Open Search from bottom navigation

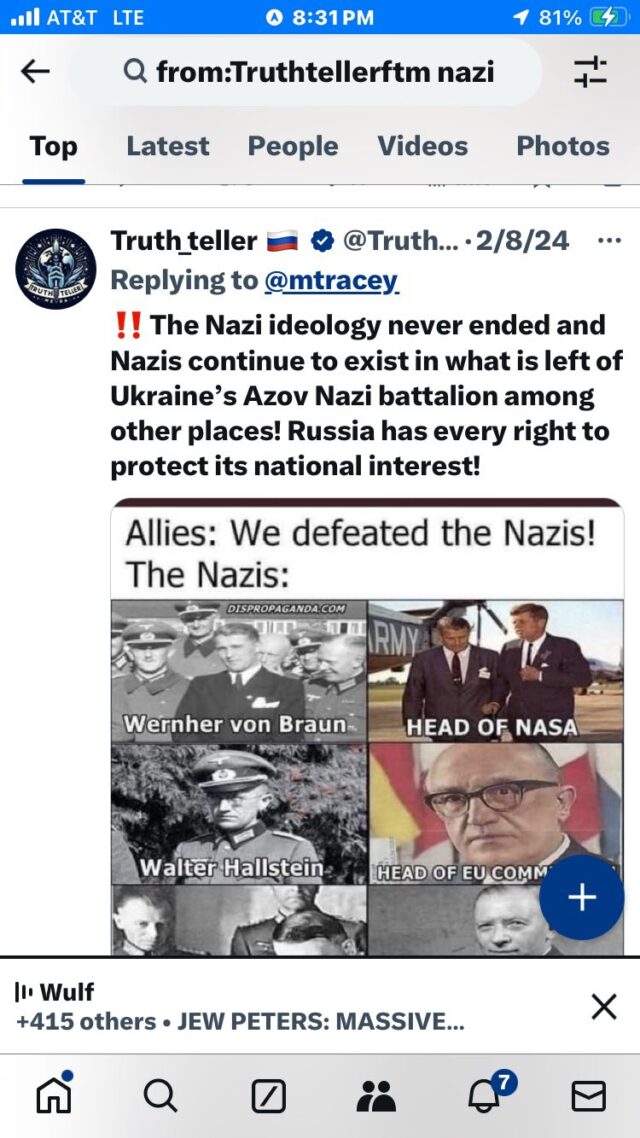[x=160, y=1096]
